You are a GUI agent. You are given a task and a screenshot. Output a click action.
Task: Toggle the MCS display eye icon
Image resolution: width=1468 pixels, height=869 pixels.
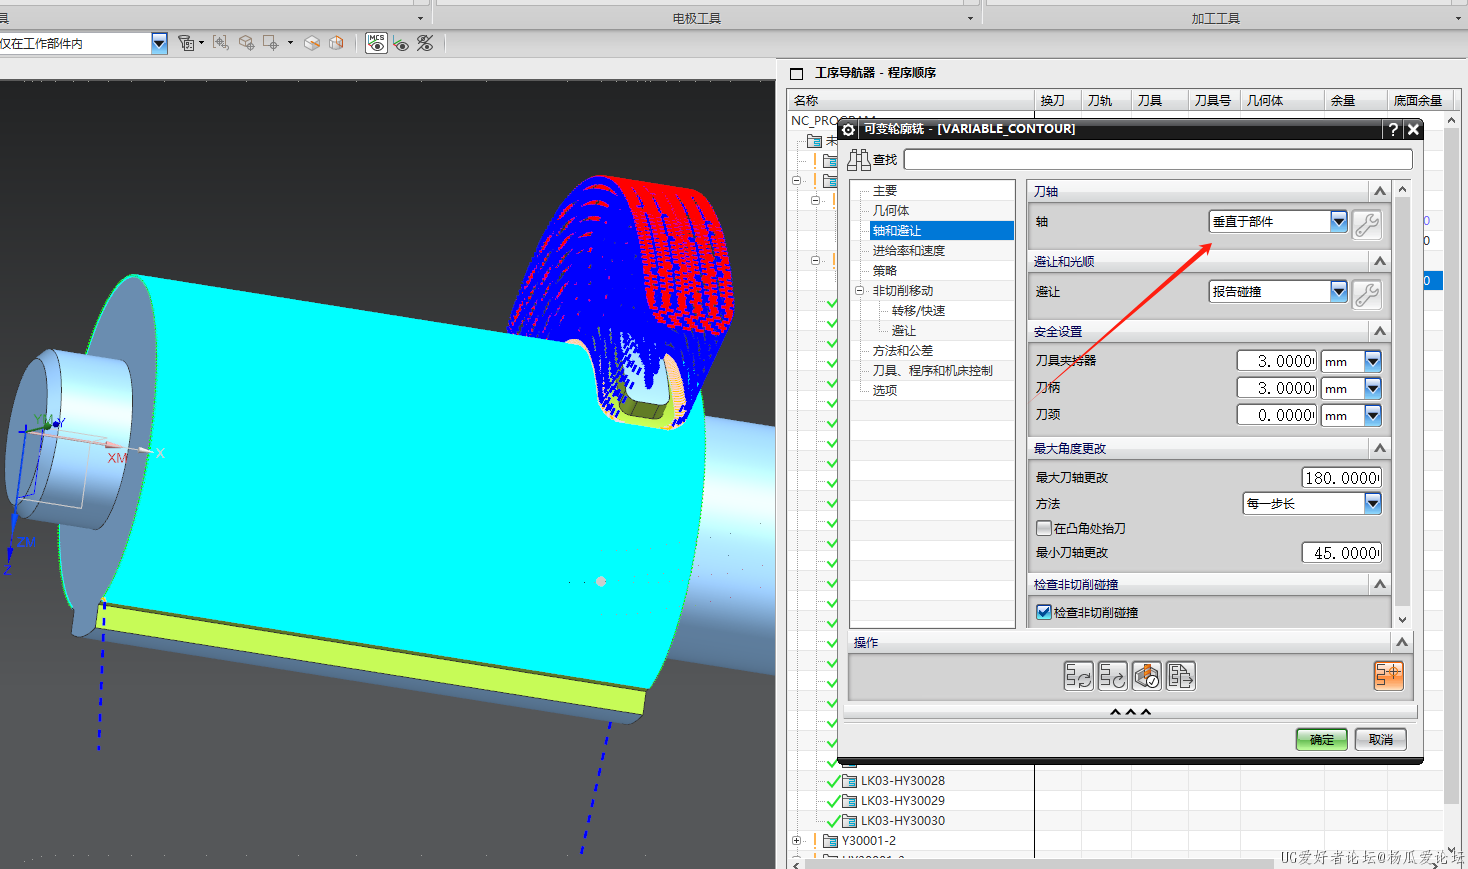click(x=376, y=43)
